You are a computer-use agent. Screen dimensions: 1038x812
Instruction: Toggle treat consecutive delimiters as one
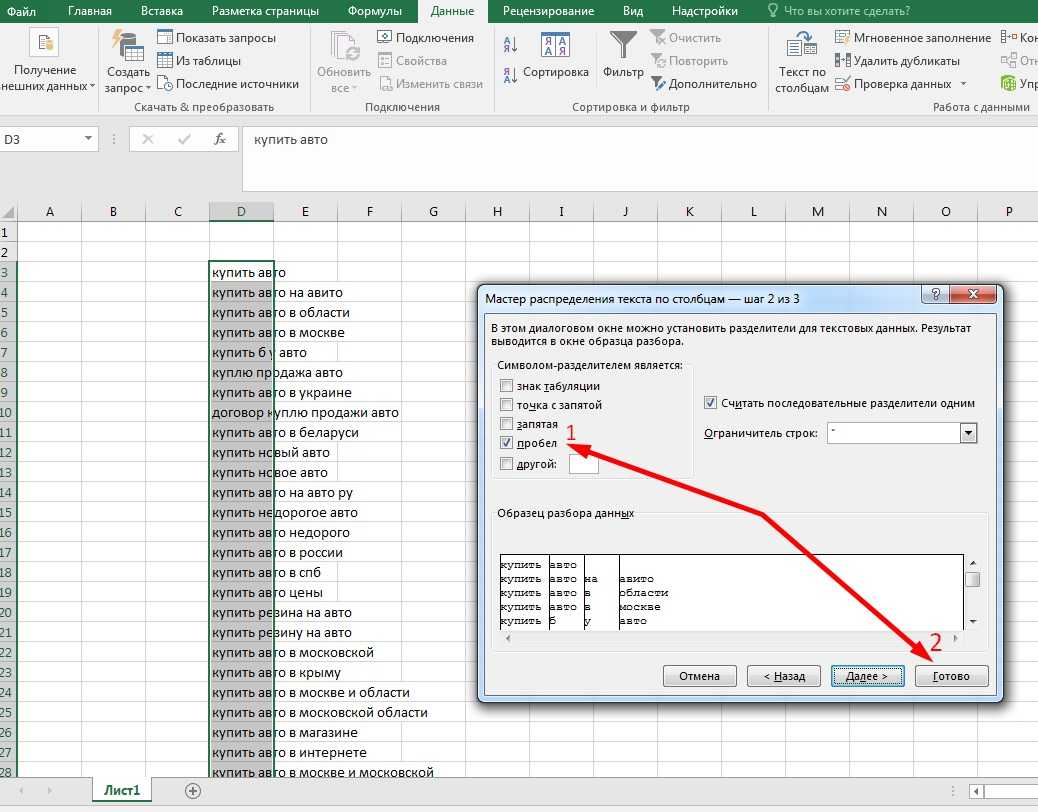point(711,403)
